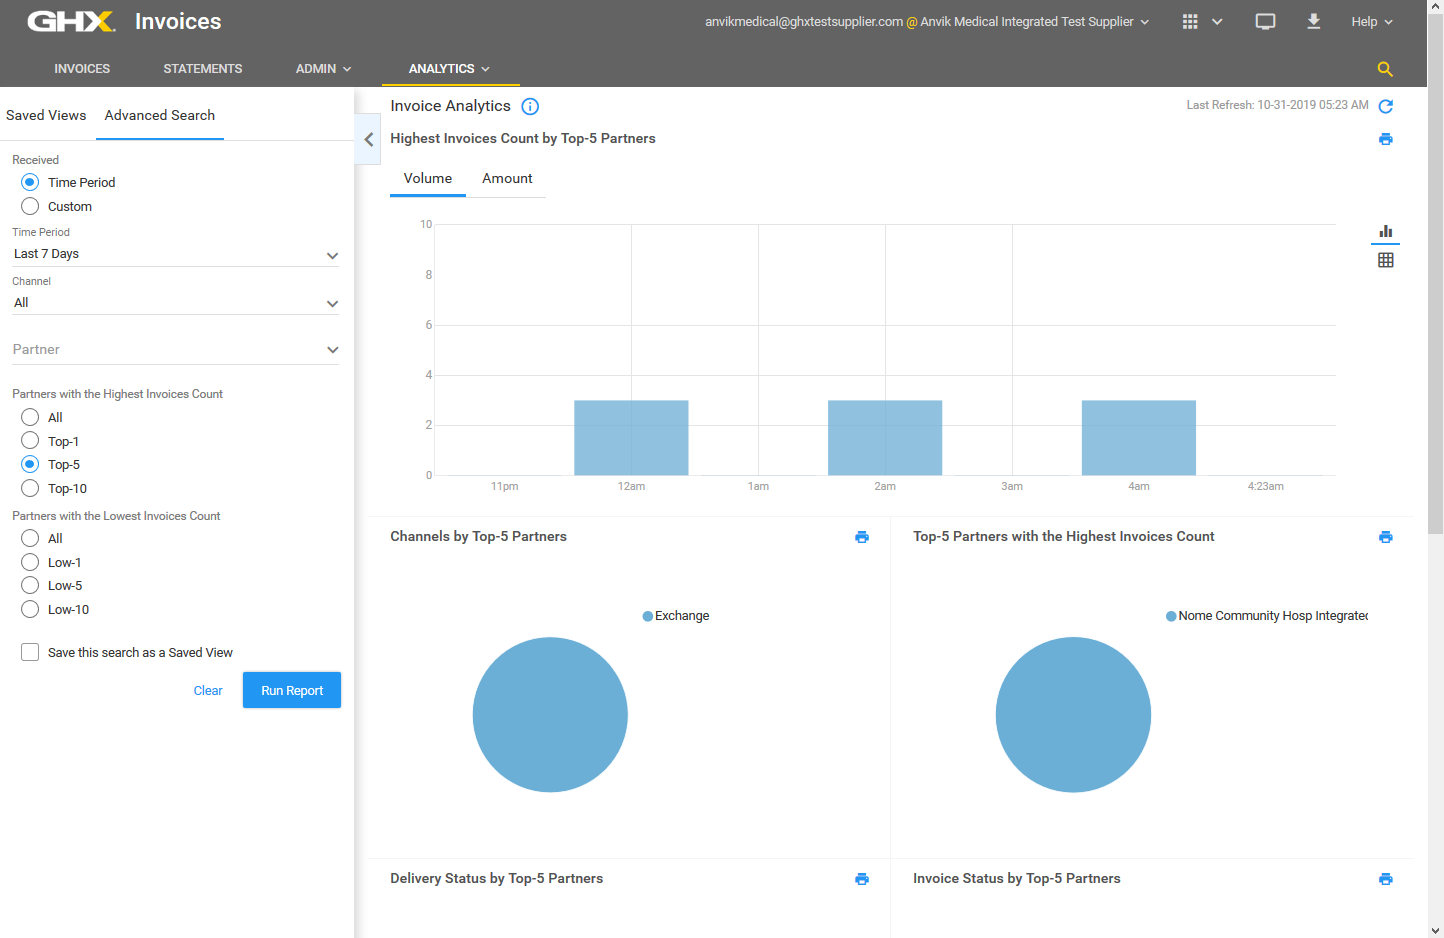The width and height of the screenshot is (1444, 938).
Task: Select the Custom radio button
Action: [30, 206]
